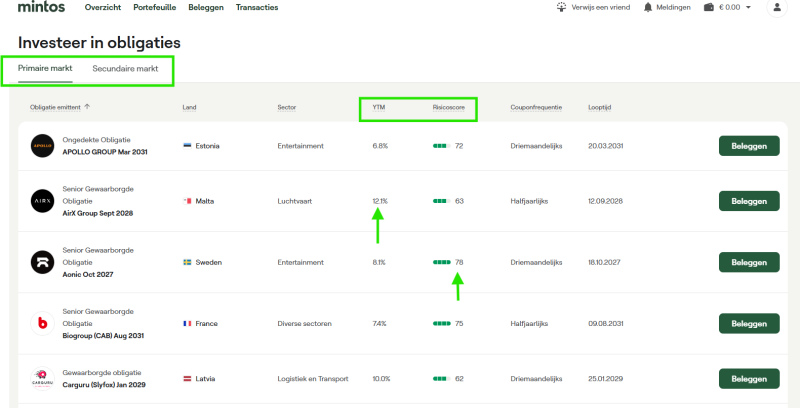This screenshot has height=408, width=800.
Task: Click the YTM column header
Action: tap(379, 107)
